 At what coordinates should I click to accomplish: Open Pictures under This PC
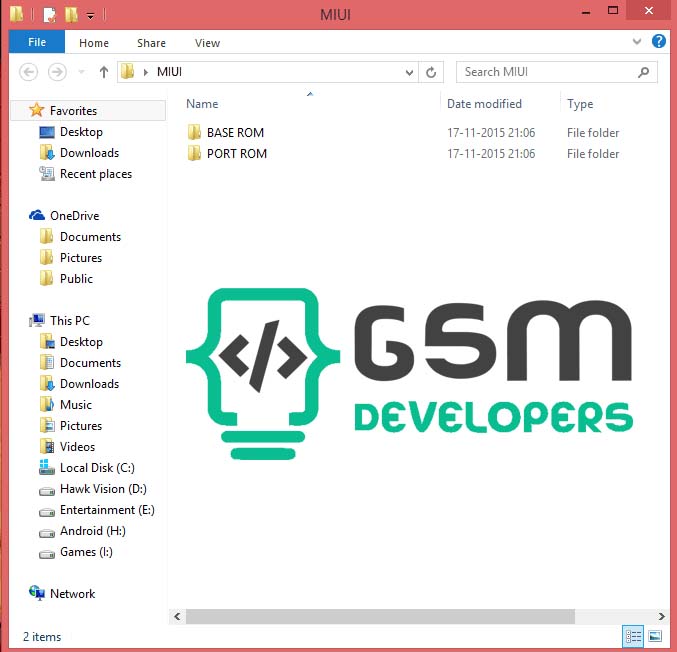tap(81, 426)
